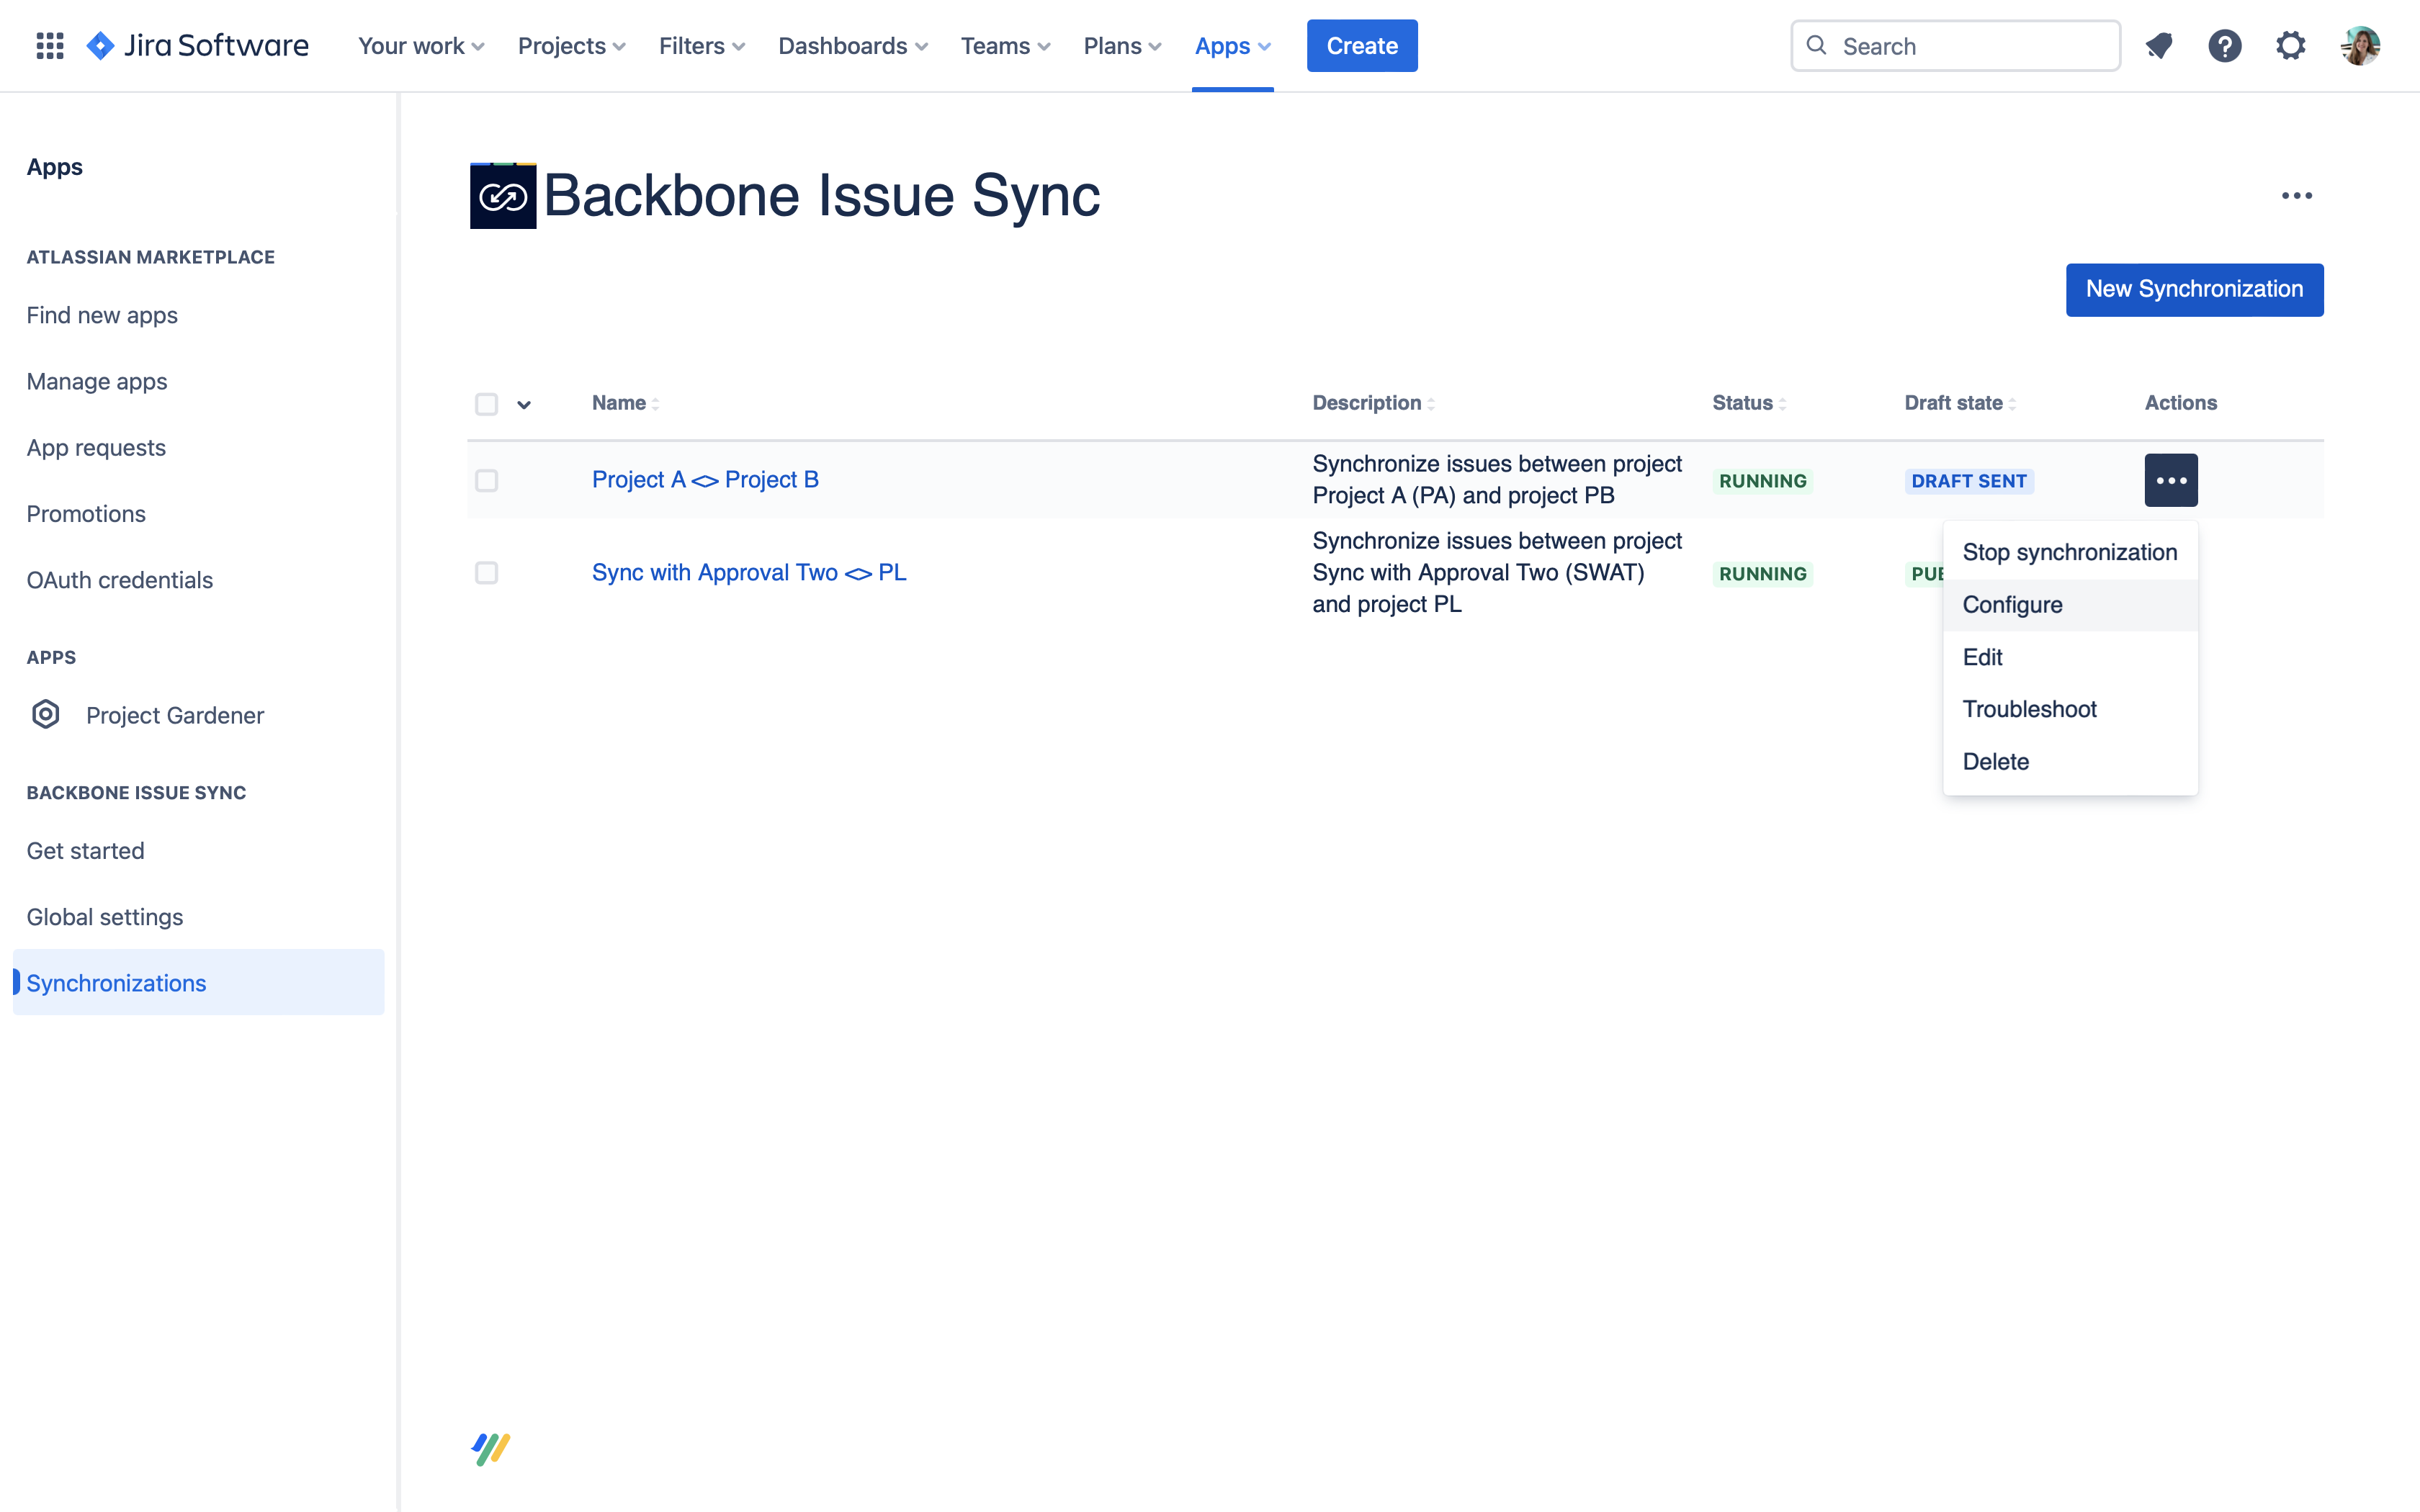Screen dimensions: 2420x1512
Task: Open the Filters dropdown
Action: [702, 46]
